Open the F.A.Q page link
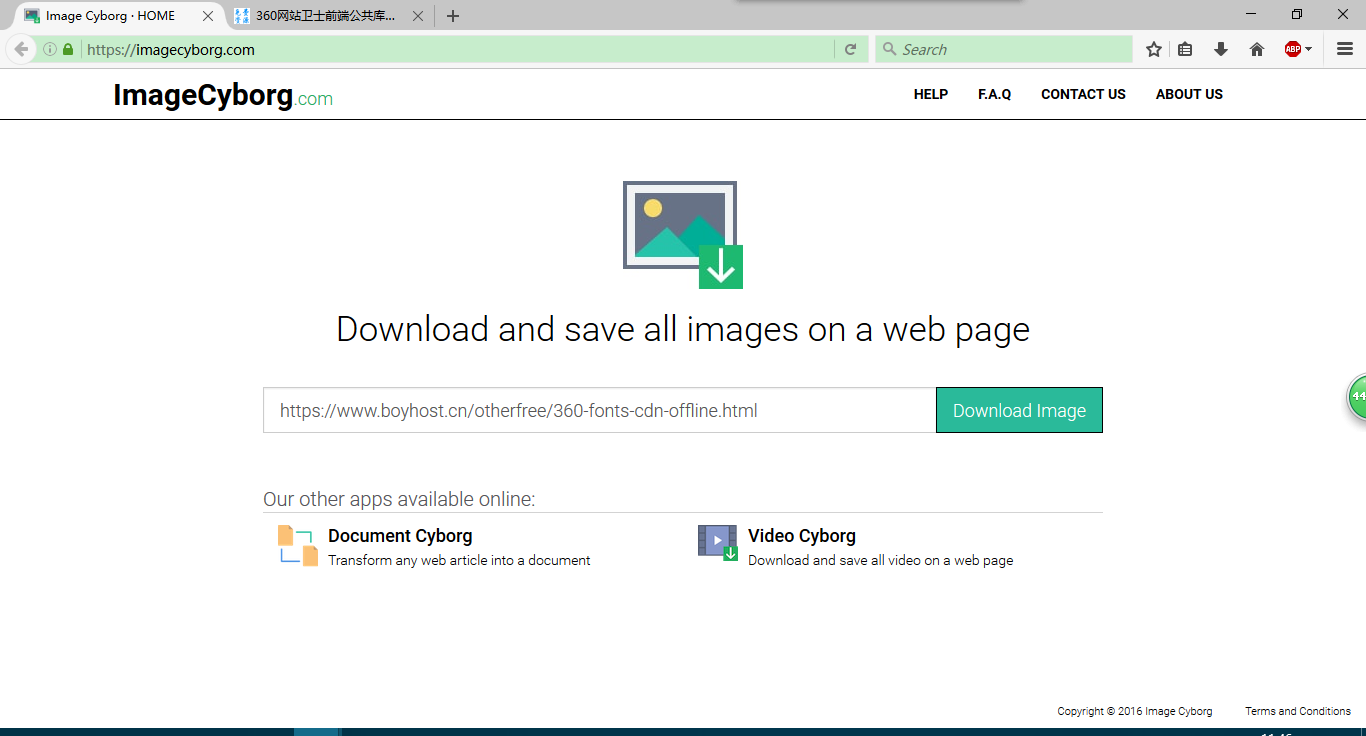Image resolution: width=1366 pixels, height=736 pixels. point(995,94)
